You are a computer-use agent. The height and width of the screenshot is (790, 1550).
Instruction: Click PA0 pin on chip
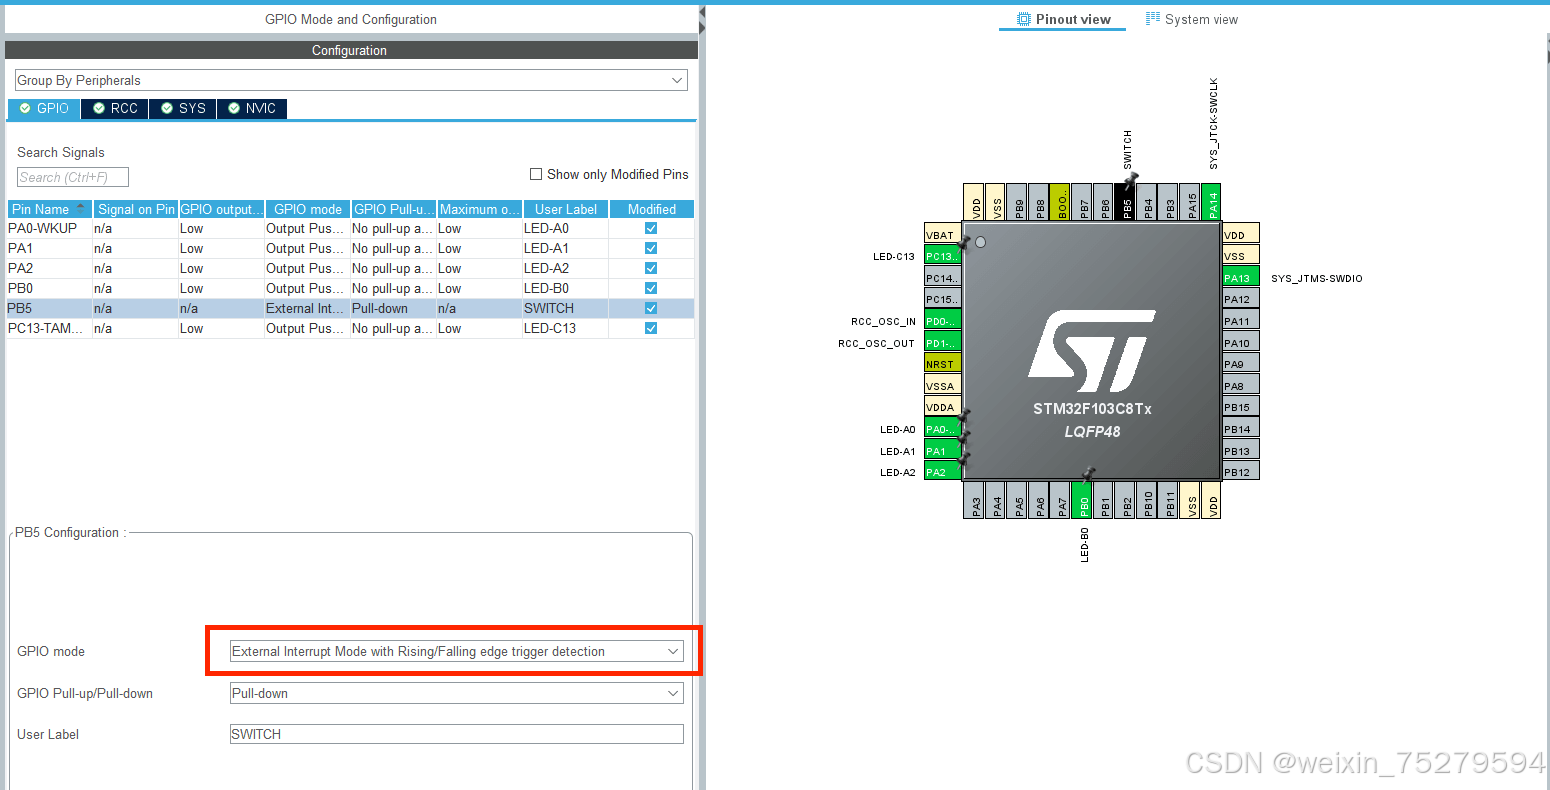point(943,429)
